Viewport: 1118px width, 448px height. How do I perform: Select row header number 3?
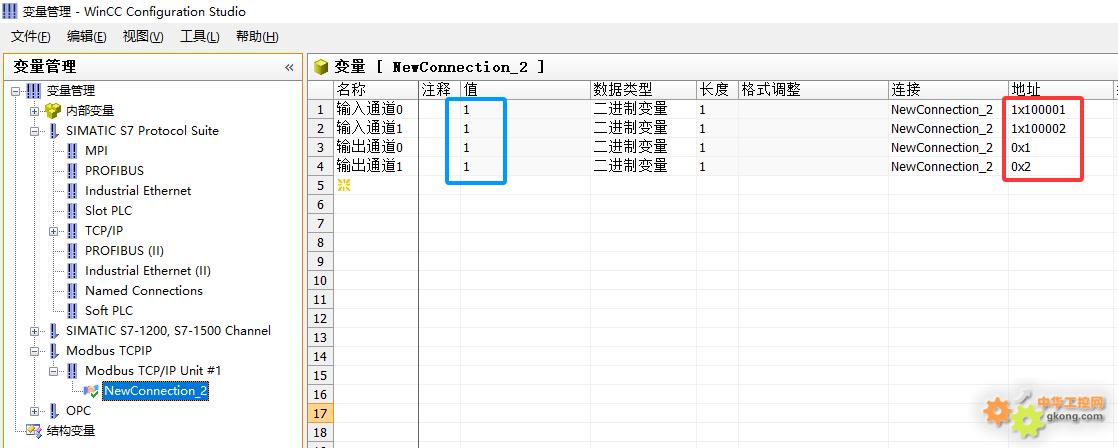tap(320, 147)
